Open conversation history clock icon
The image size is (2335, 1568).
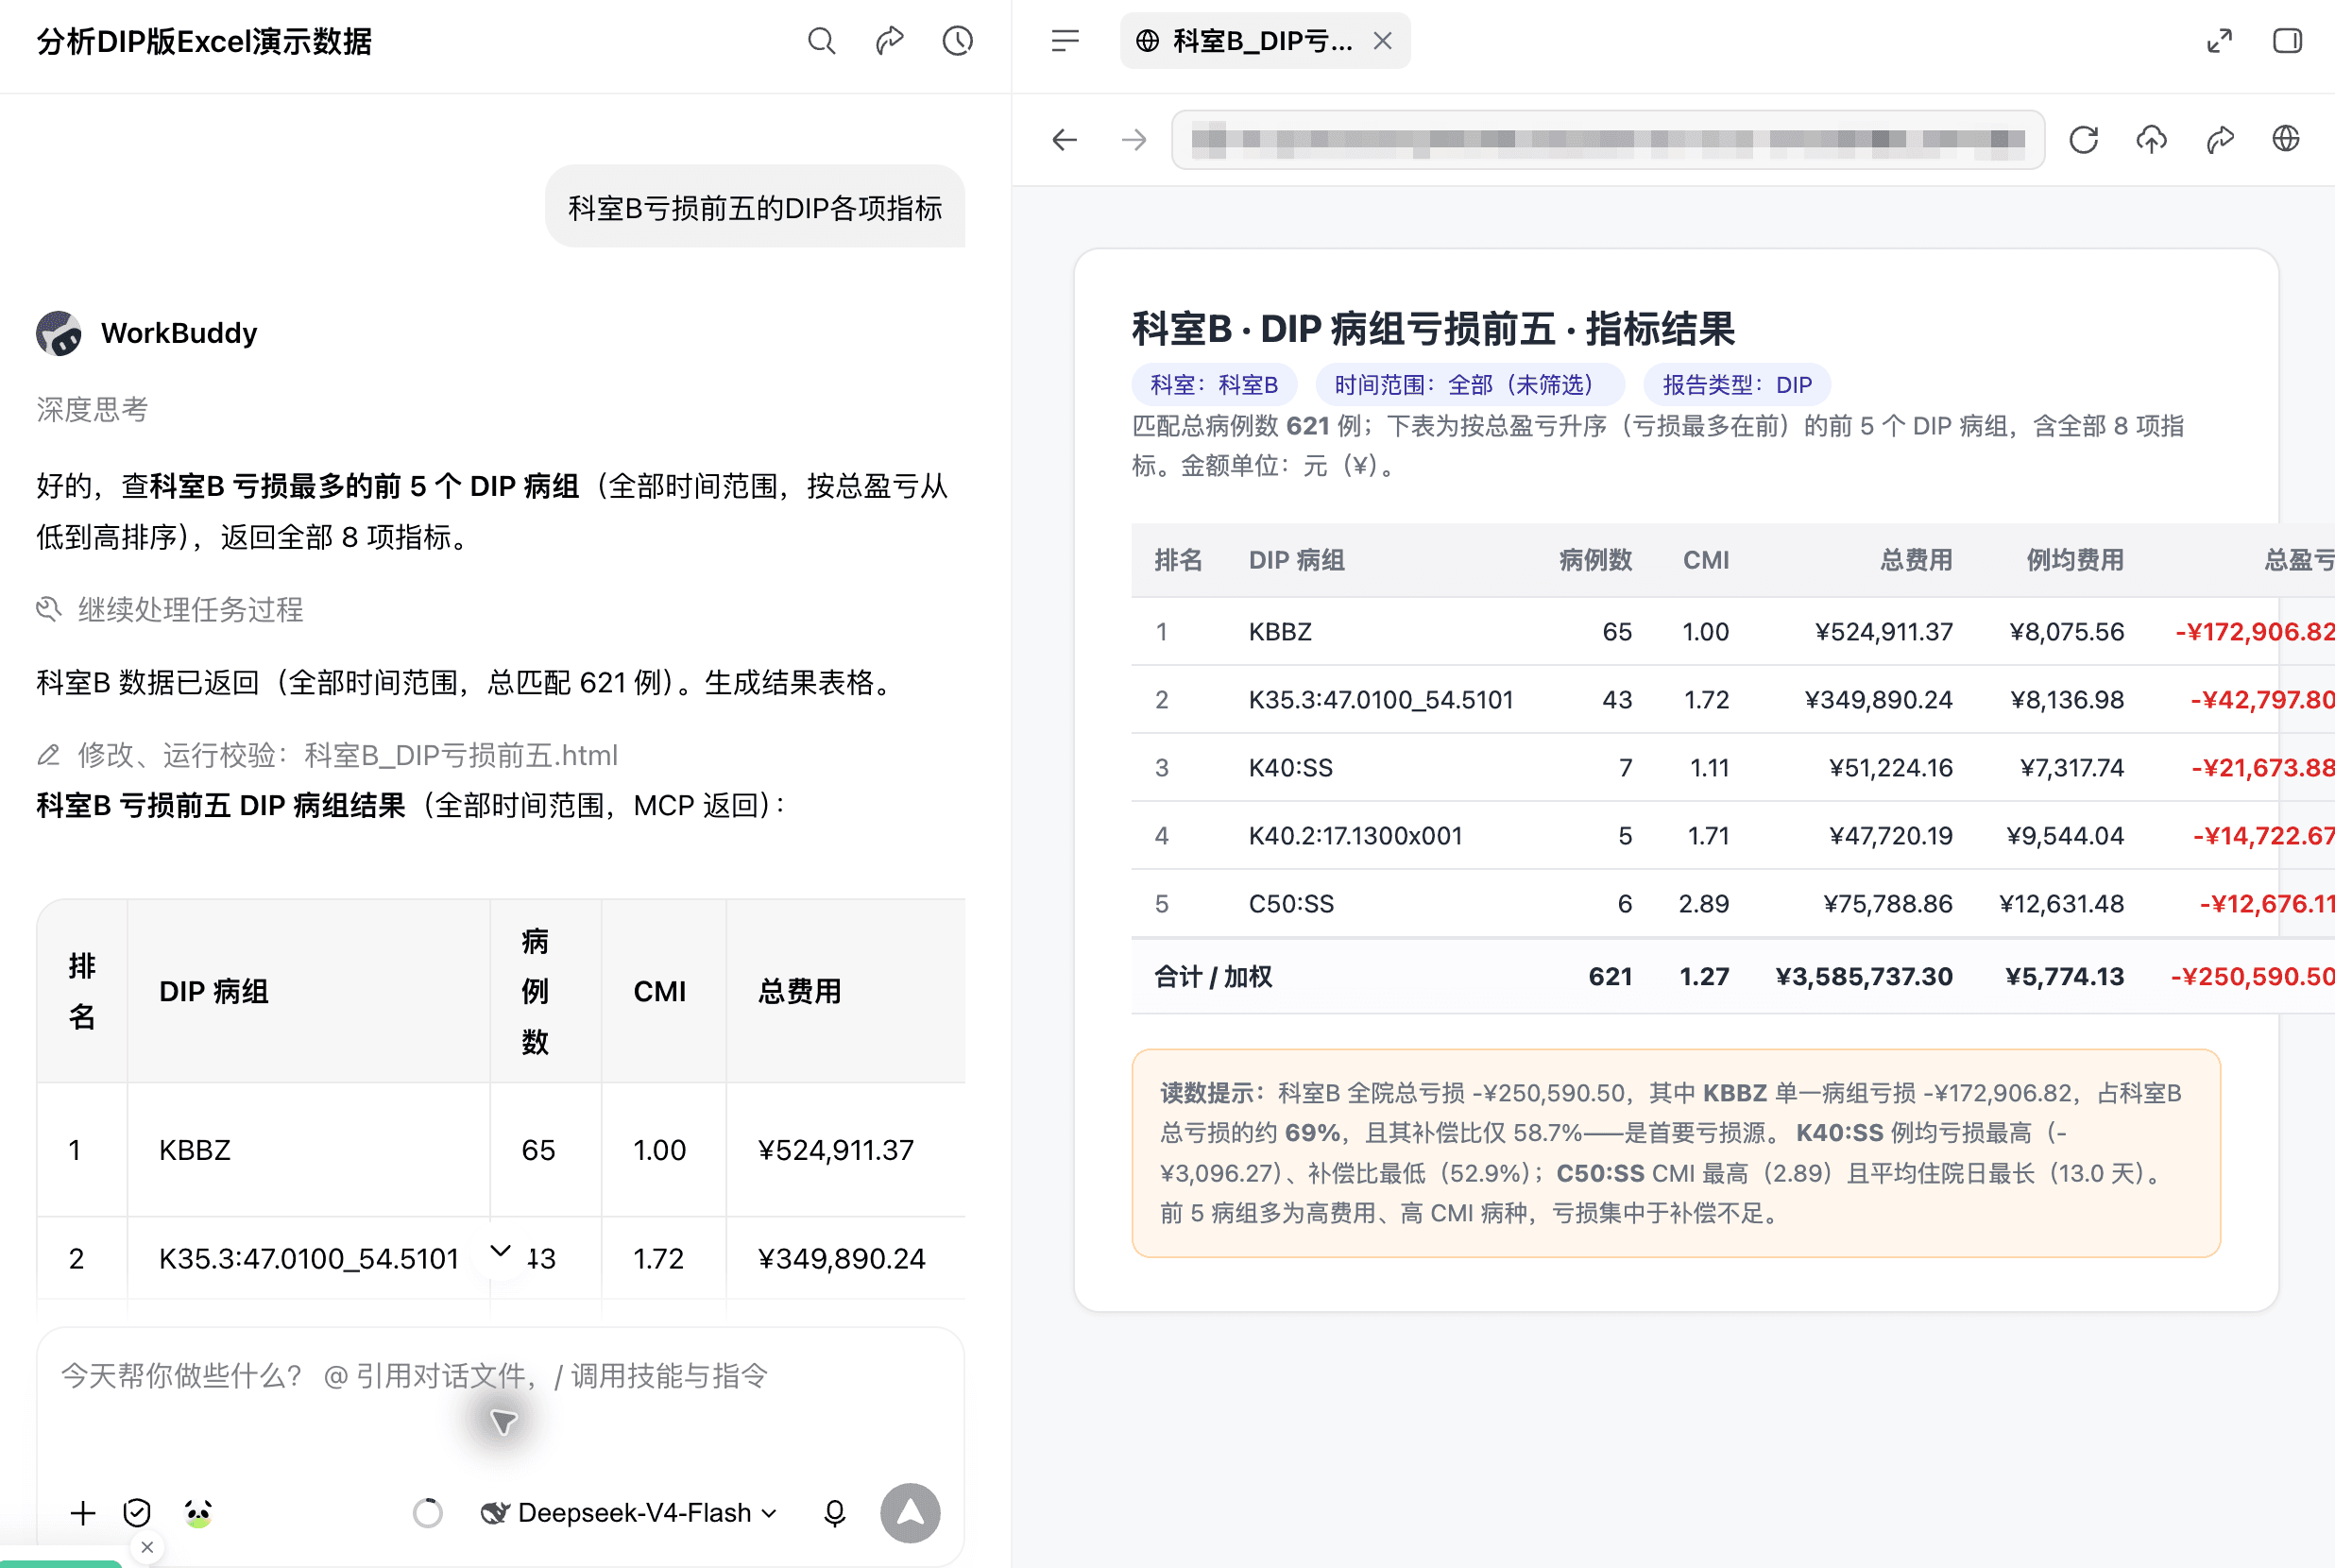(x=957, y=41)
